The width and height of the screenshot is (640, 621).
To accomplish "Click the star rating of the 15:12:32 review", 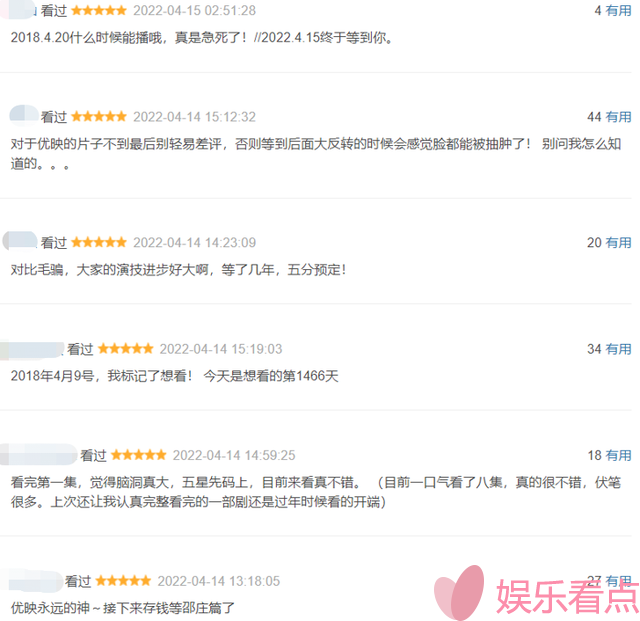I will click(x=99, y=117).
